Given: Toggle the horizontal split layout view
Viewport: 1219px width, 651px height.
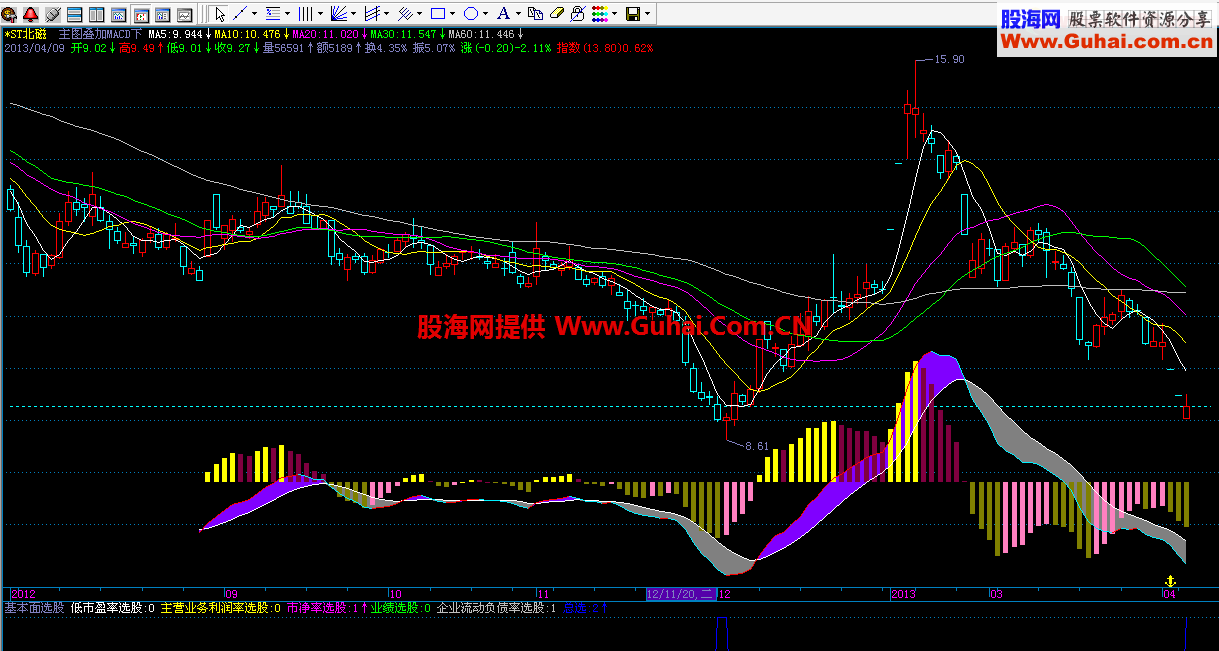Looking at the screenshot, I should tap(75, 13).
